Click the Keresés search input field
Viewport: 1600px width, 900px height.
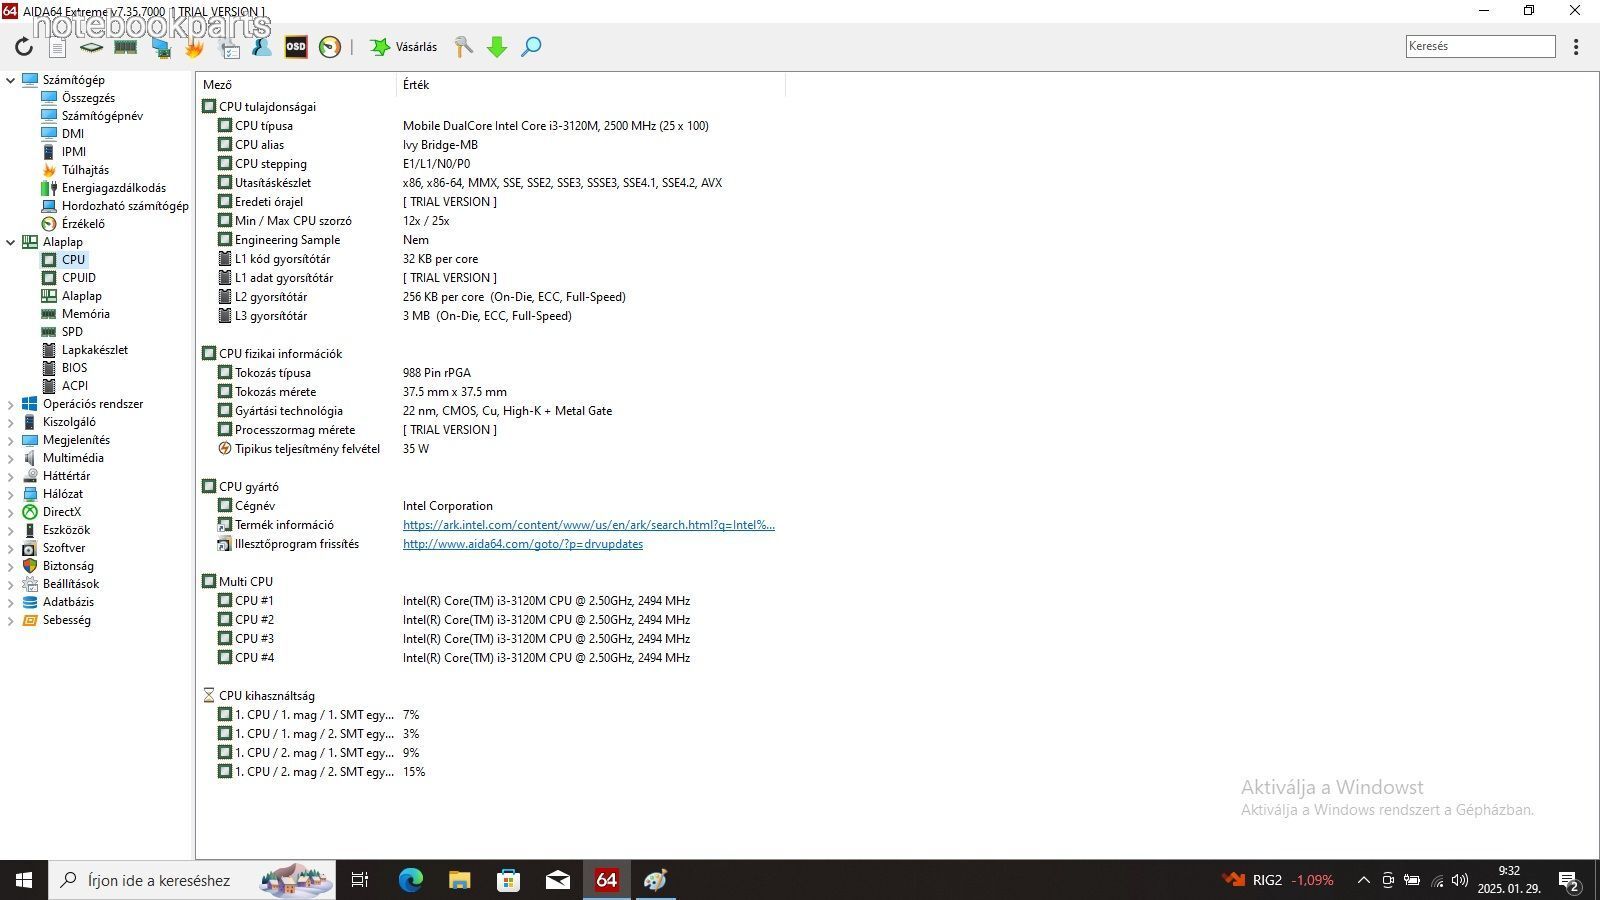1480,46
